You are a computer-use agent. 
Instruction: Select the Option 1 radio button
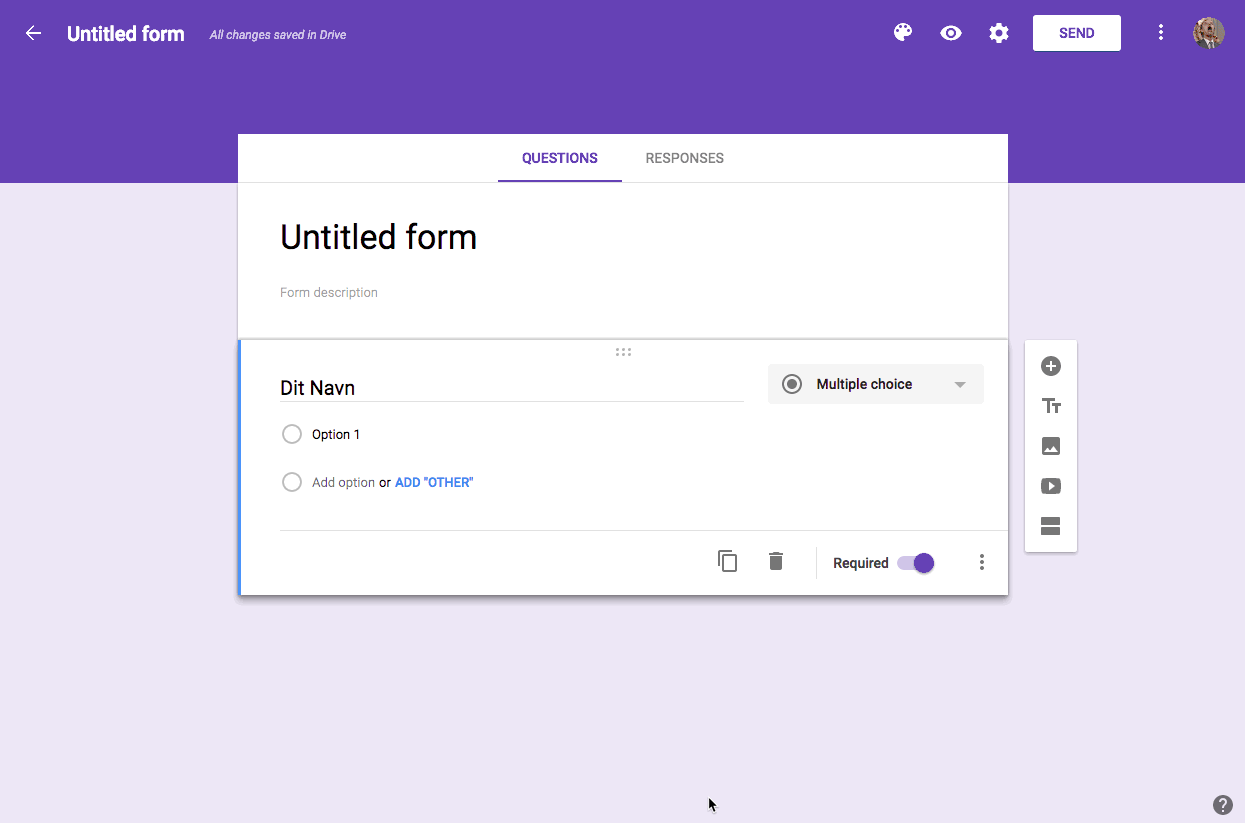click(x=292, y=434)
